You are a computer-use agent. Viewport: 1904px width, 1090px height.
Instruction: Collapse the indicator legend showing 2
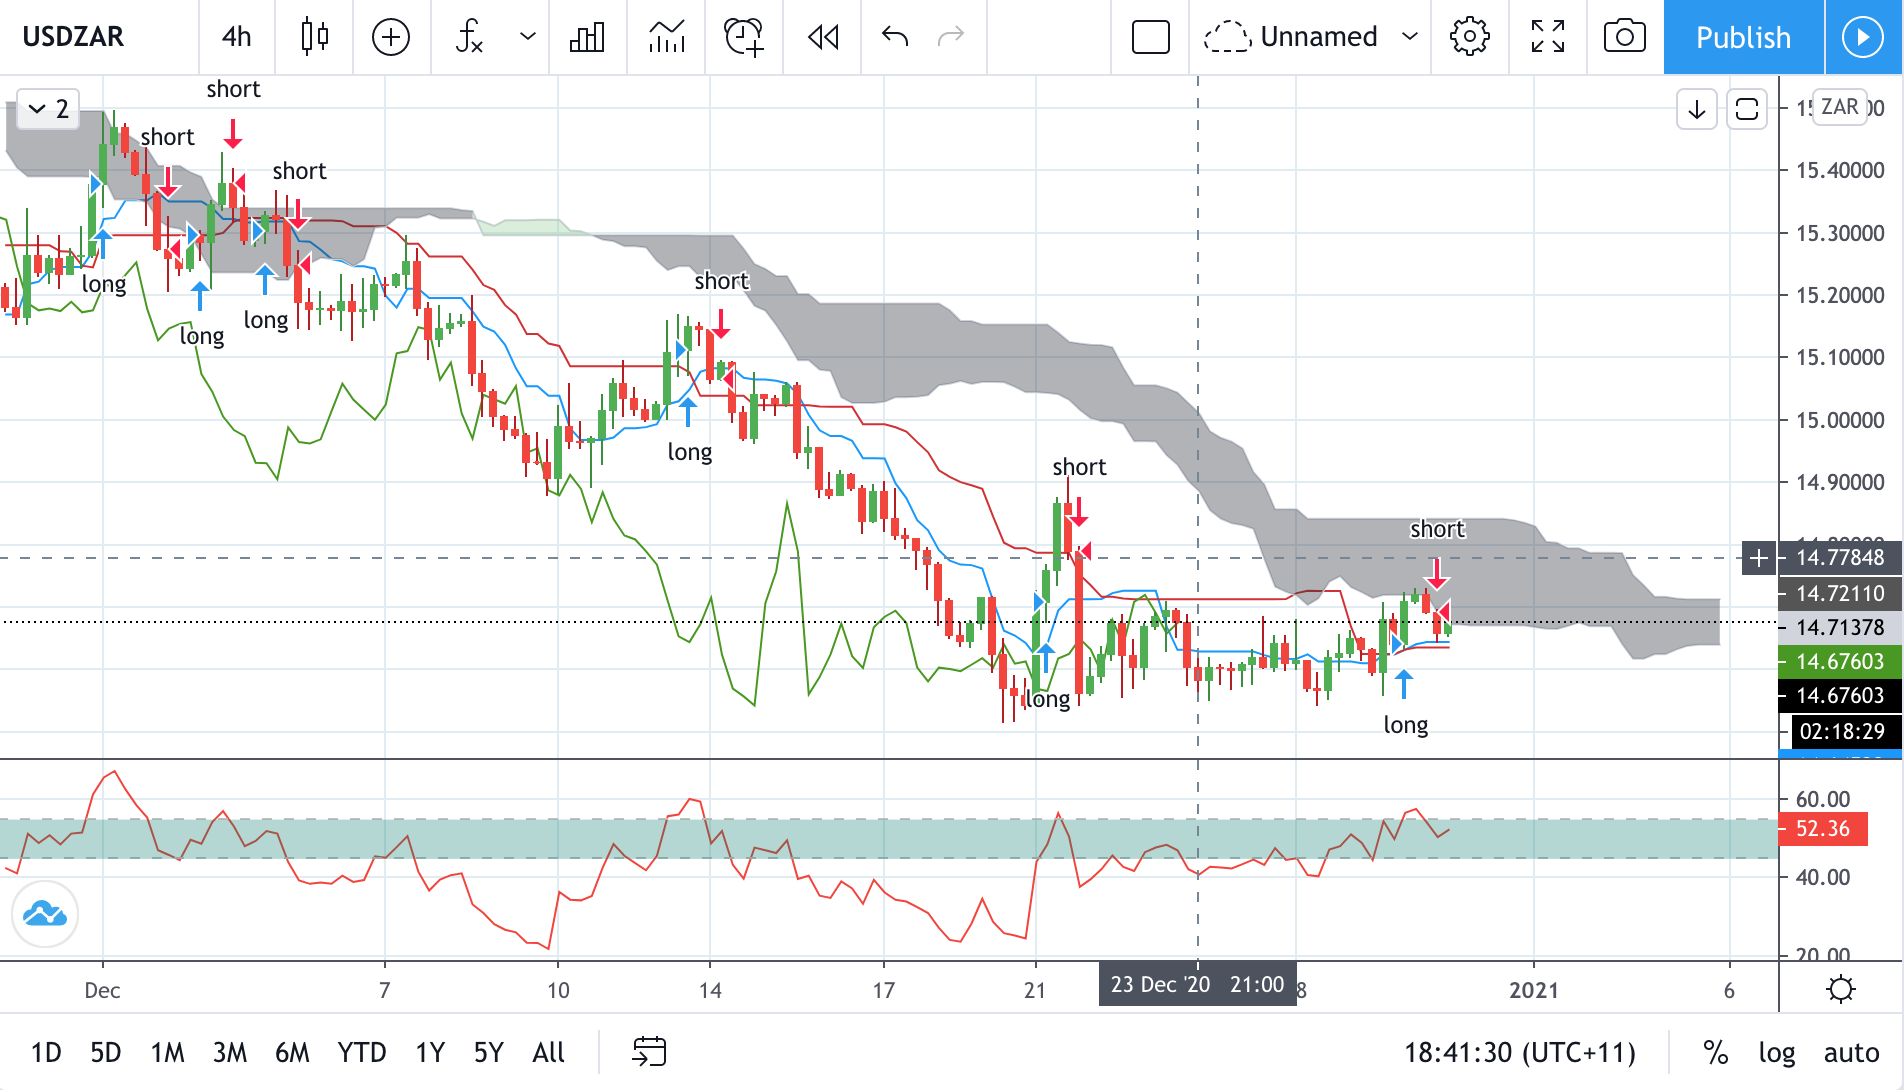pyautogui.click(x=48, y=108)
